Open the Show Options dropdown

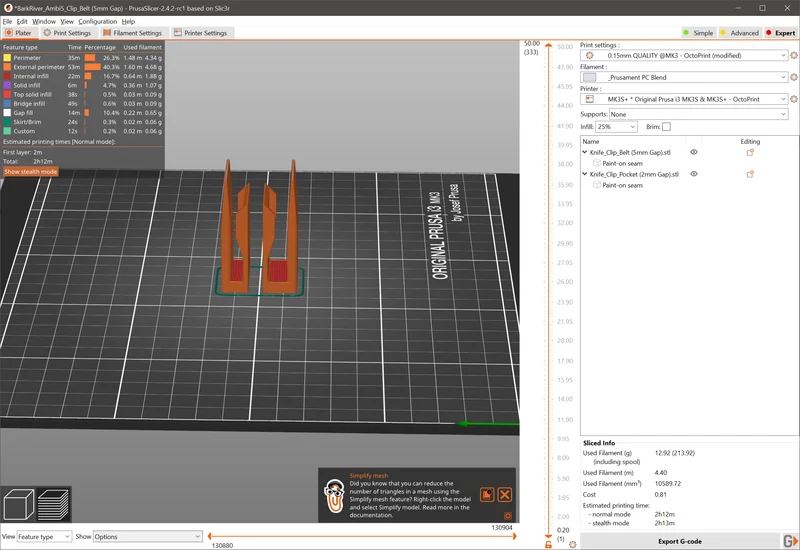point(148,537)
